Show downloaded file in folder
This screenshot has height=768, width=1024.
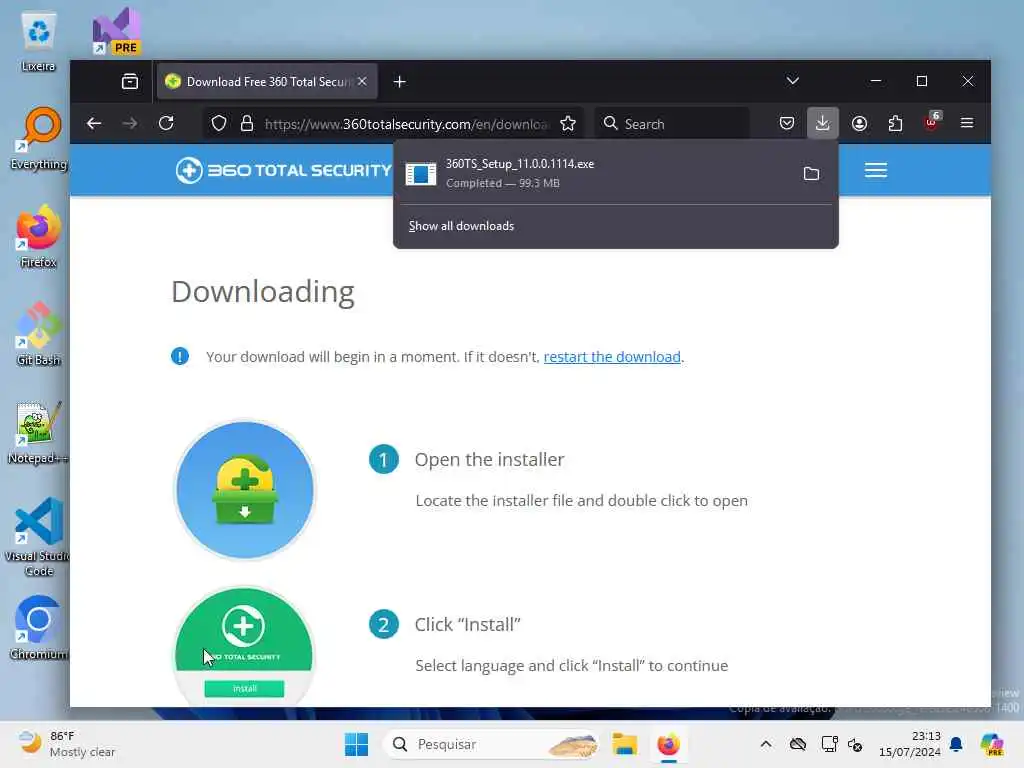point(811,174)
